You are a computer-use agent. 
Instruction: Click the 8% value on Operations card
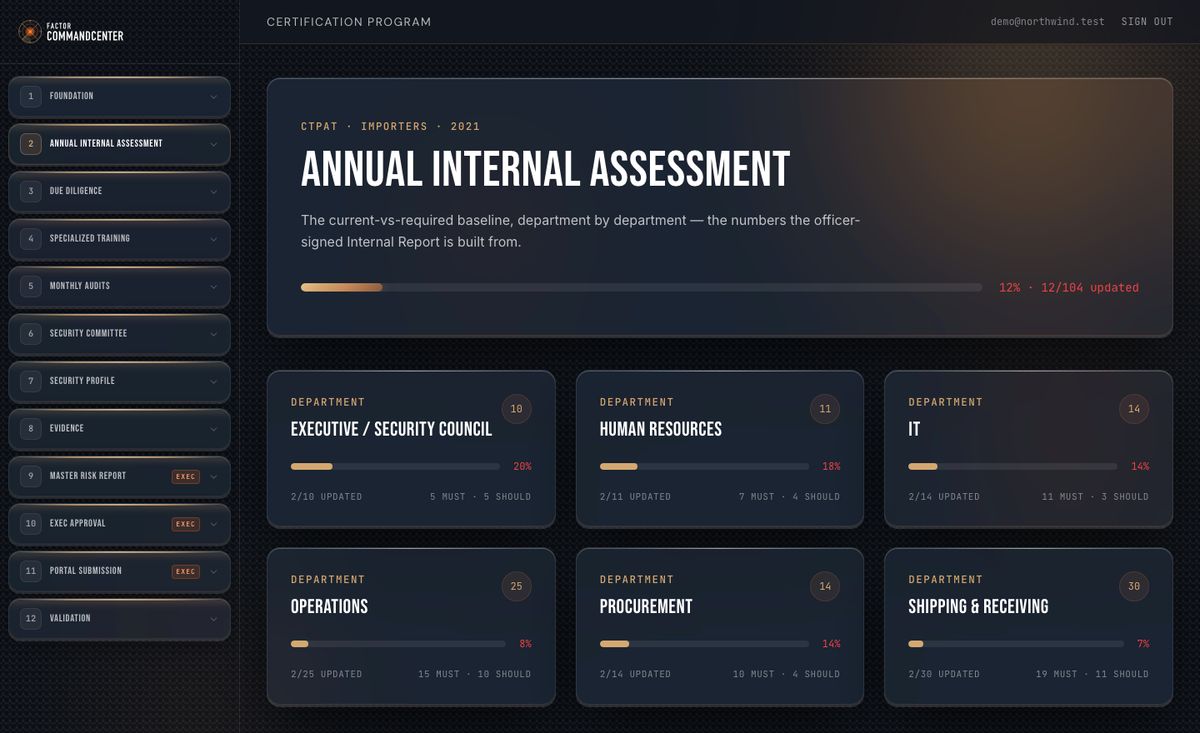(x=525, y=644)
